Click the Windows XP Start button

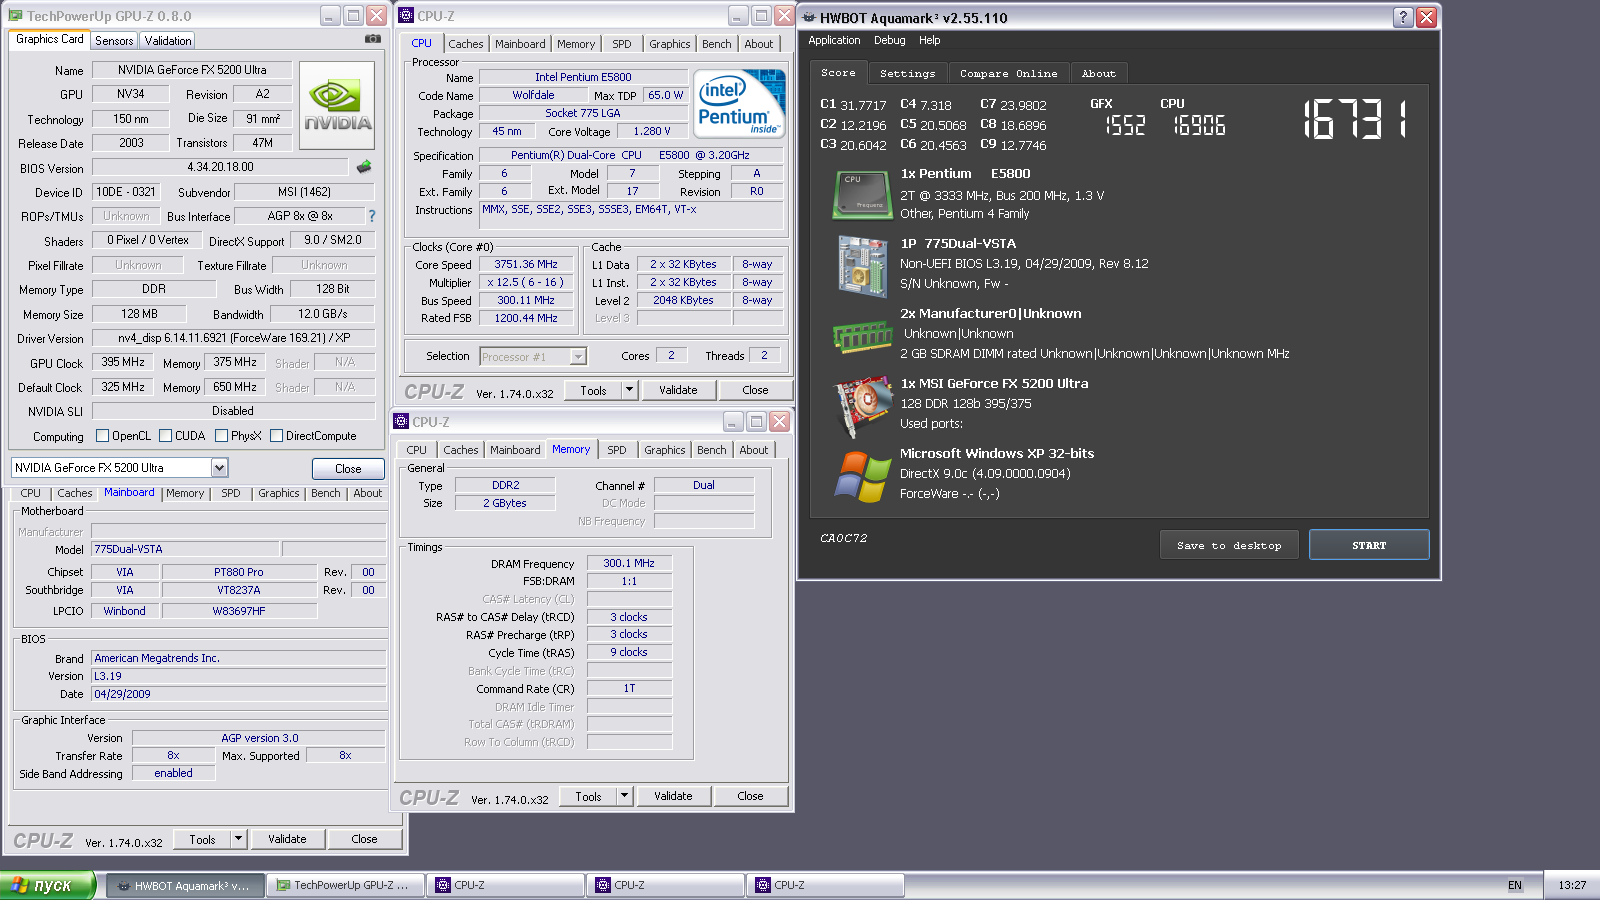pyautogui.click(x=48, y=885)
